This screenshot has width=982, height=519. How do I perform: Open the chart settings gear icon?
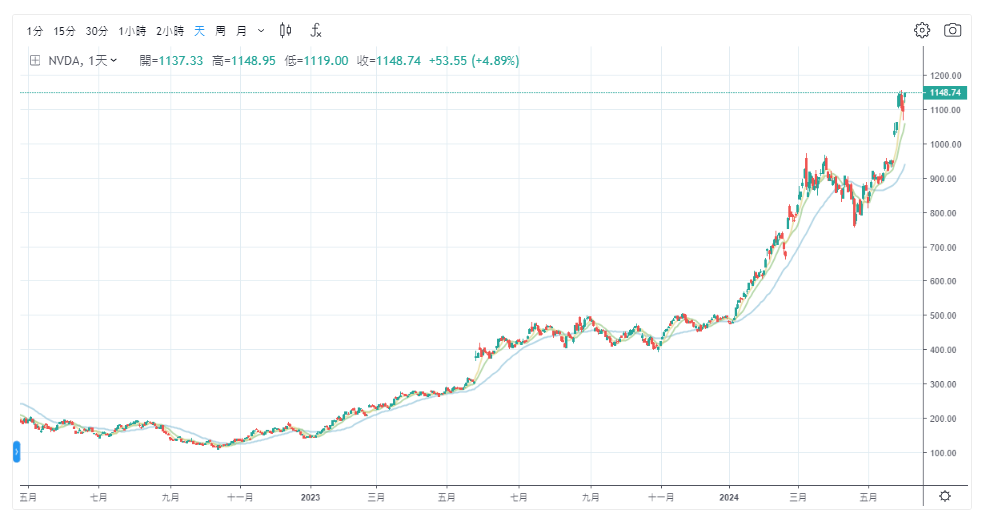922,30
